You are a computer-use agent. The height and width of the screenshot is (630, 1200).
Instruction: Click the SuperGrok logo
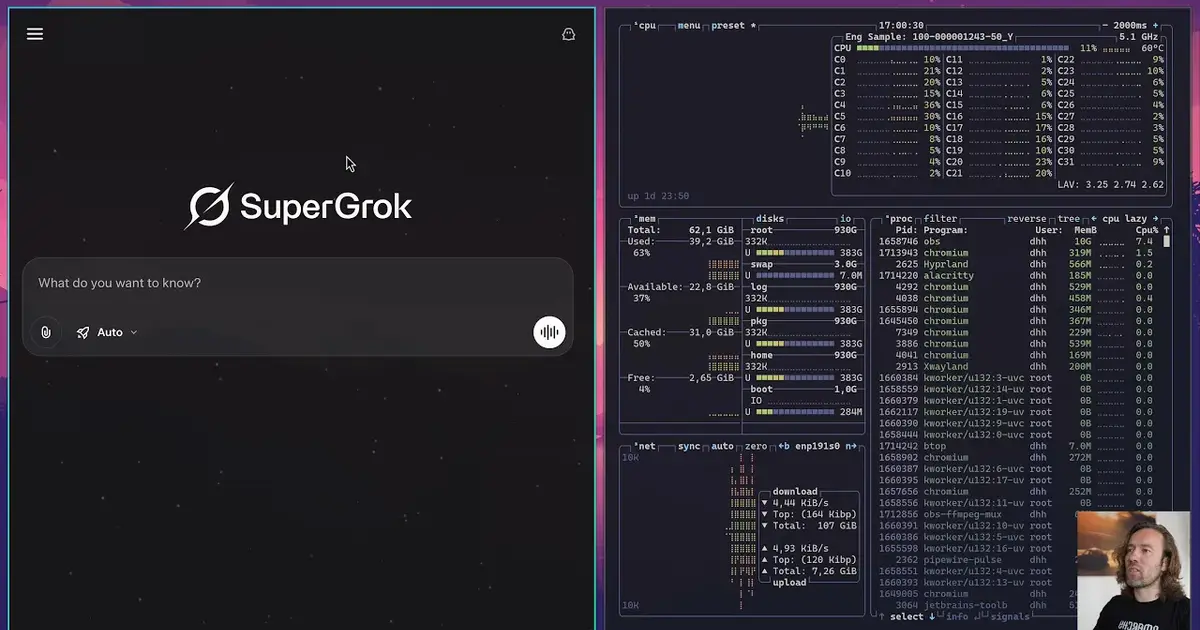point(298,206)
